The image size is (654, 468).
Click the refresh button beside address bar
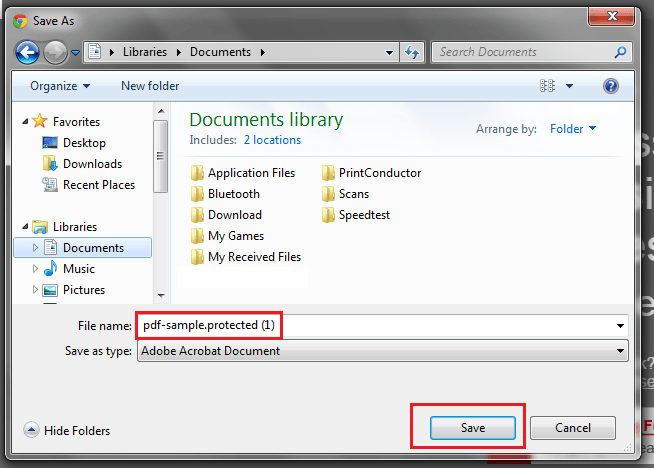pyautogui.click(x=413, y=52)
